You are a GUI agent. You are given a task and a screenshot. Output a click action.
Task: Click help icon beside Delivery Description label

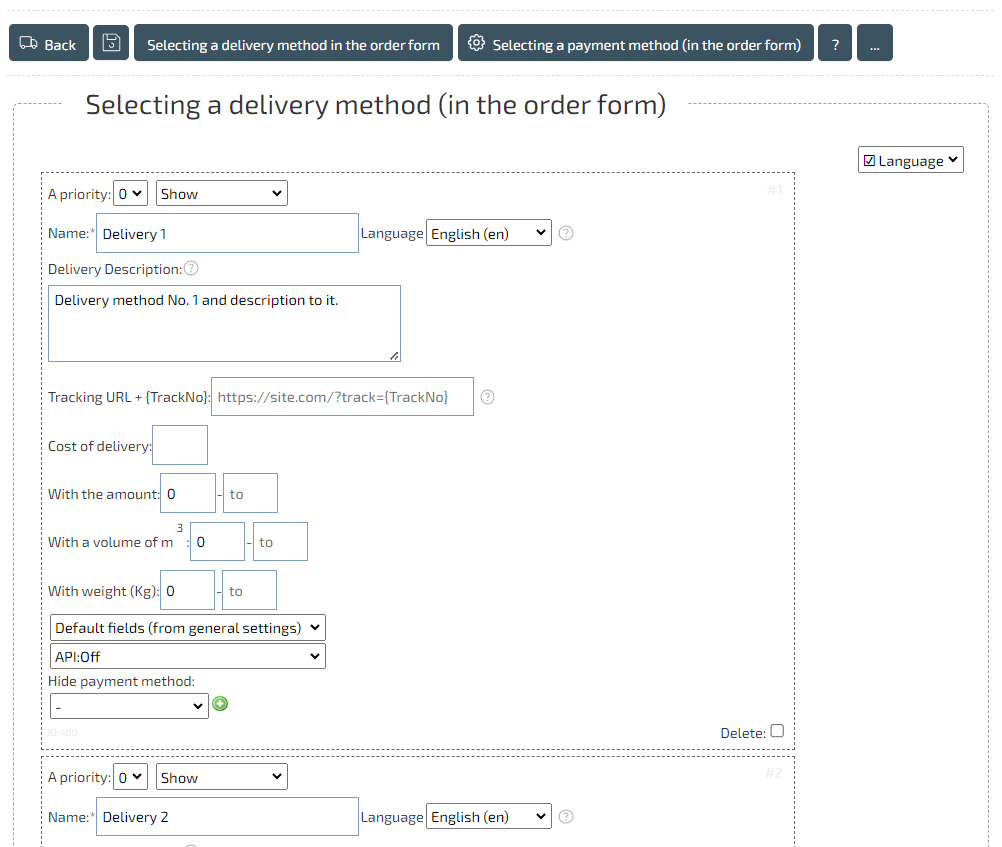tap(191, 268)
